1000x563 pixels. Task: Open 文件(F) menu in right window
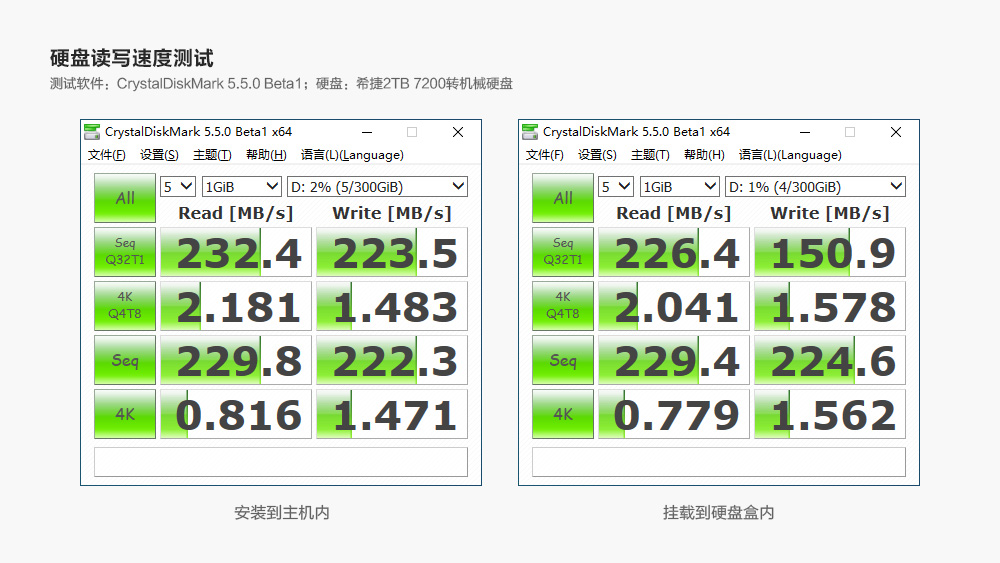[x=545, y=155]
